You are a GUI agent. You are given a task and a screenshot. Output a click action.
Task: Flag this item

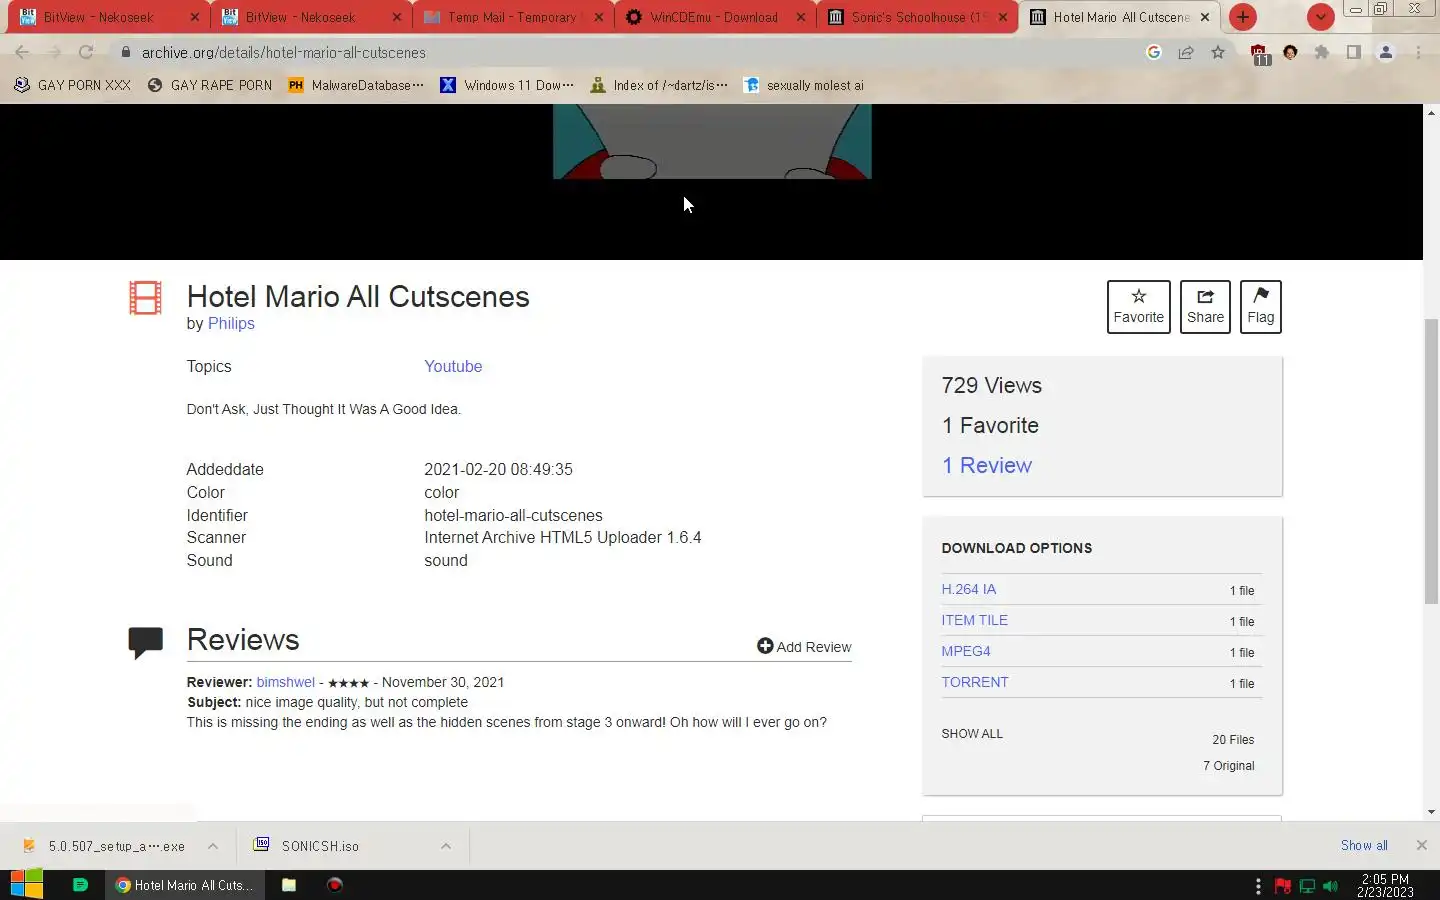(x=1260, y=306)
